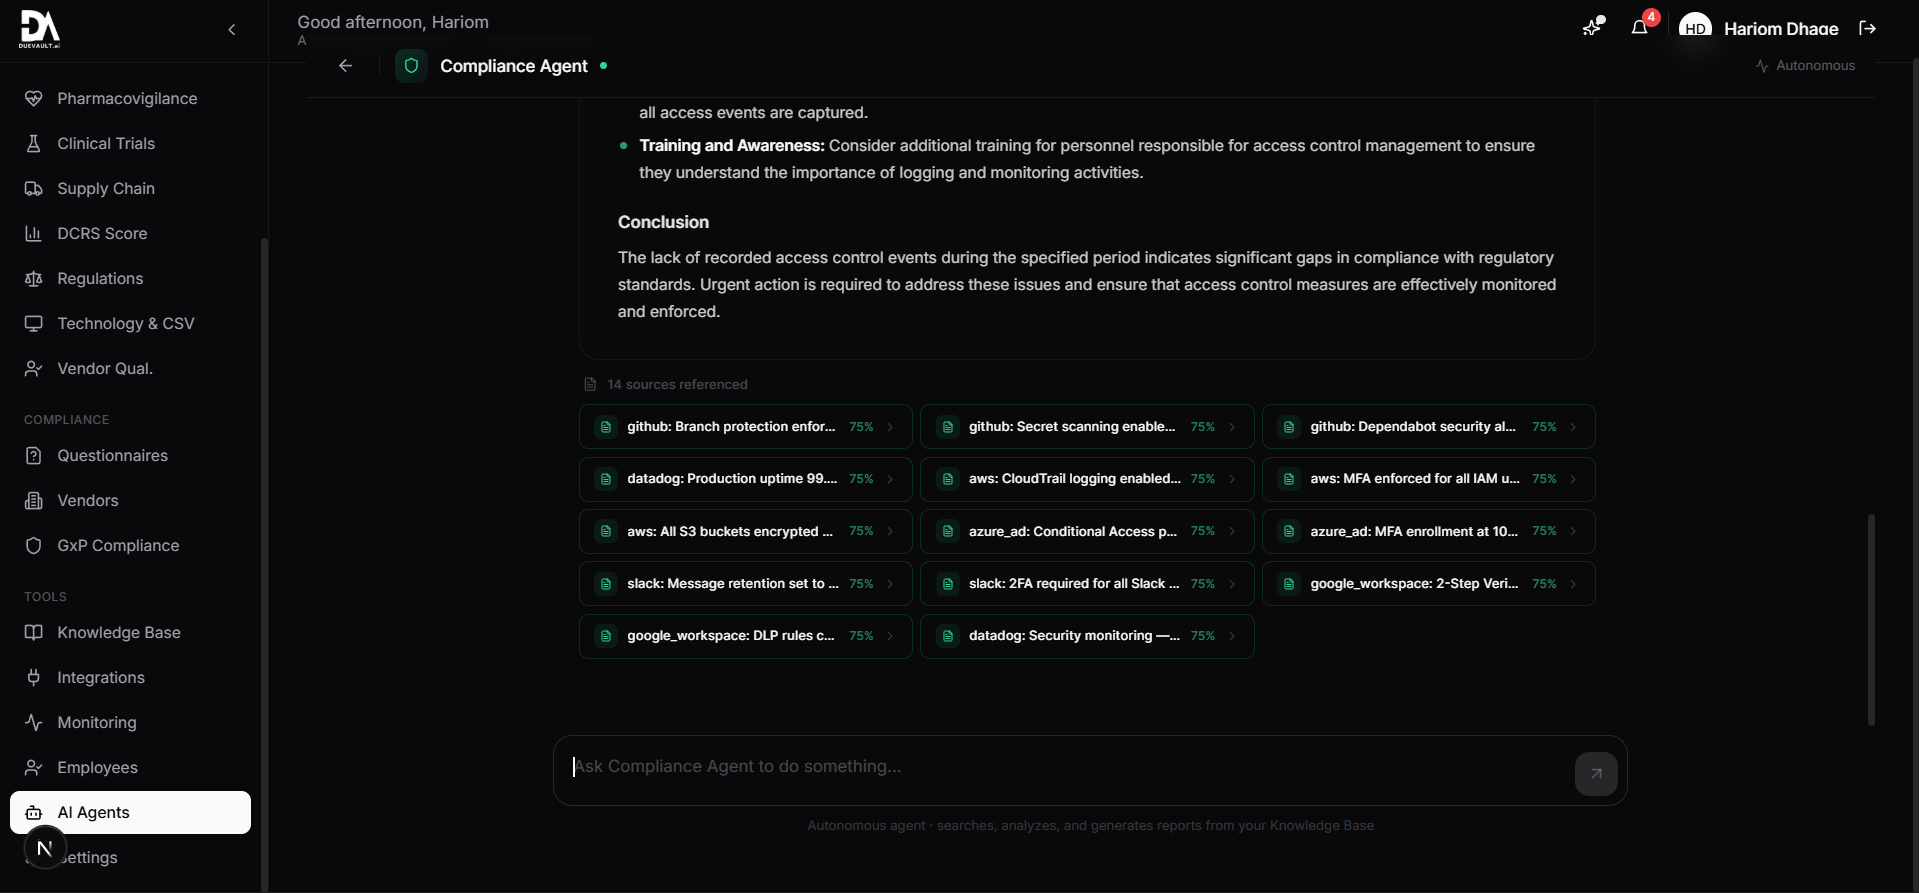Viewport: 1919px width, 893px height.
Task: Open the pin icon in top bar
Action: 1591,27
